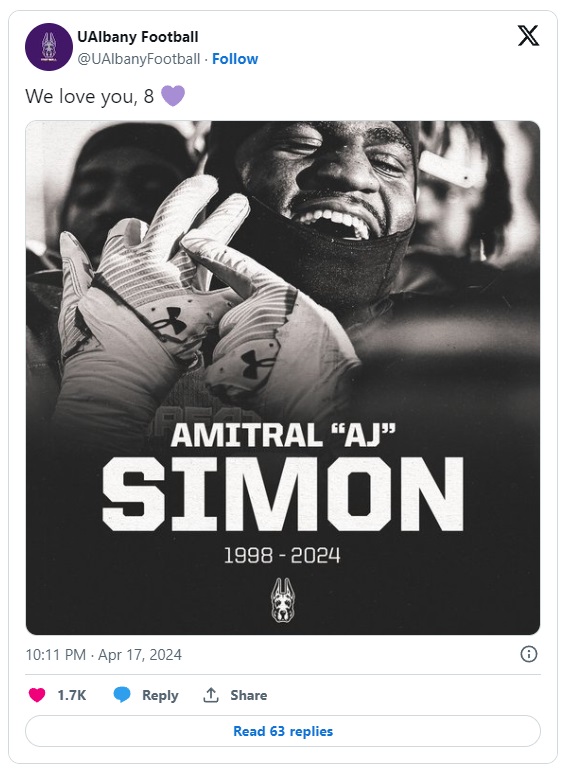The height and width of the screenshot is (771, 563).
Task: Click the @UAlbanyFootball handle
Action: coord(139,59)
